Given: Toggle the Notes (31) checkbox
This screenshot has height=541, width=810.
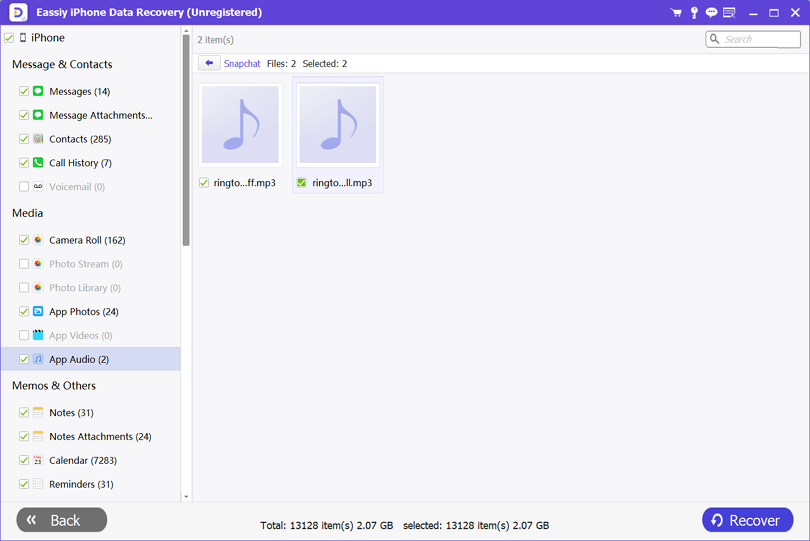Looking at the screenshot, I should coord(24,412).
